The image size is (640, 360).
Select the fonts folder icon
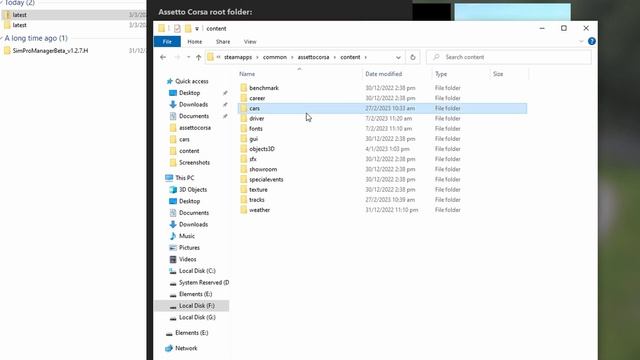244,129
